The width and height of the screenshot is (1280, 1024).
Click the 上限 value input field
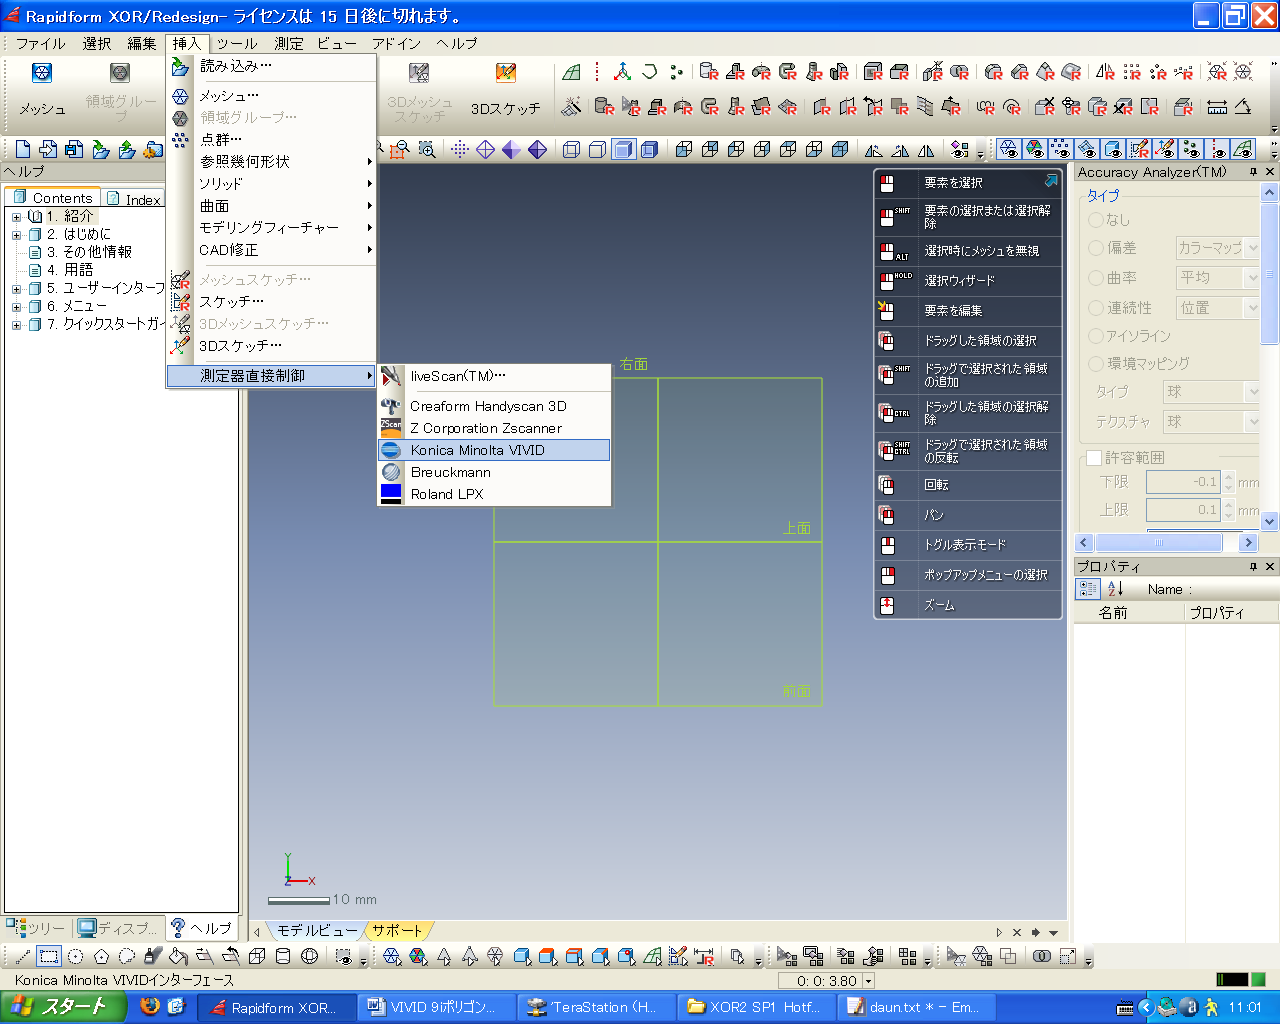point(1182,510)
